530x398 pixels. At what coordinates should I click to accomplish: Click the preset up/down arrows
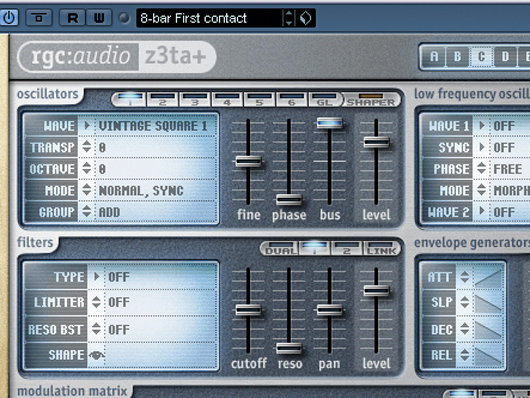(288, 18)
